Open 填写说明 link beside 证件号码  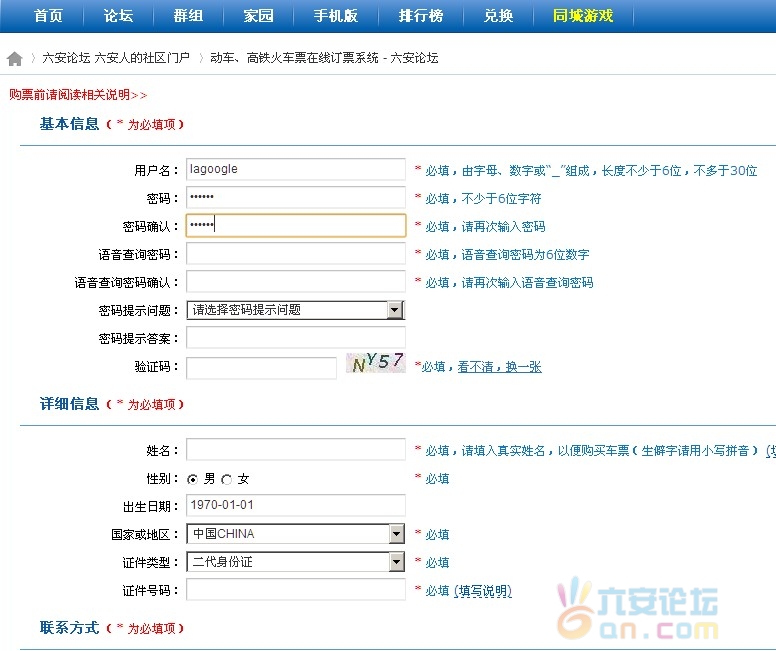point(483,591)
